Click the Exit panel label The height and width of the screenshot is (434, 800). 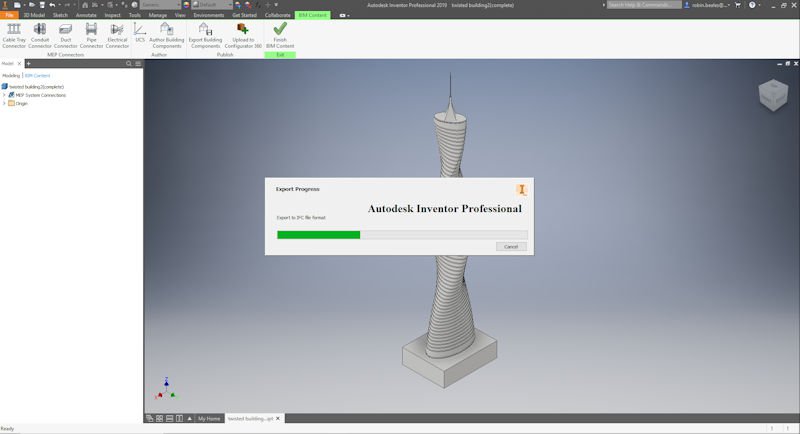280,55
